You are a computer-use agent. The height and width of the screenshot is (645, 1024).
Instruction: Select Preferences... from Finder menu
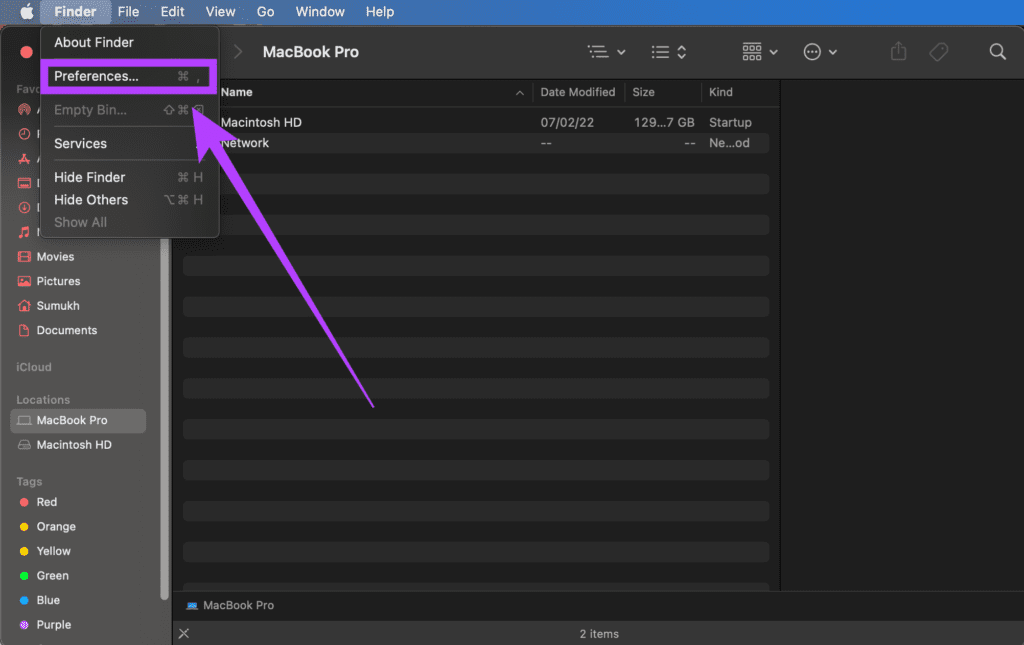(x=129, y=76)
